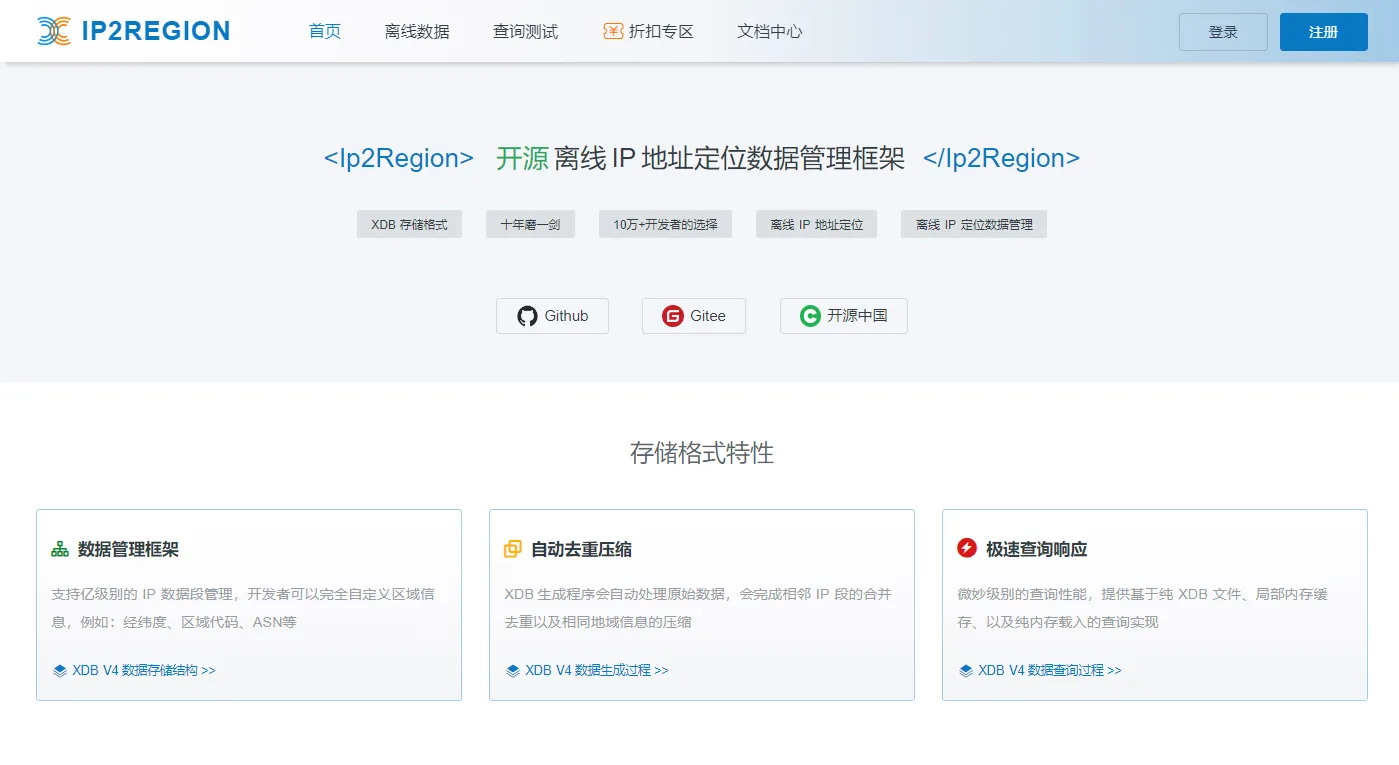This screenshot has height=765, width=1399.
Task: Click the 10万+开发者的选择 tag
Action: pyautogui.click(x=665, y=225)
